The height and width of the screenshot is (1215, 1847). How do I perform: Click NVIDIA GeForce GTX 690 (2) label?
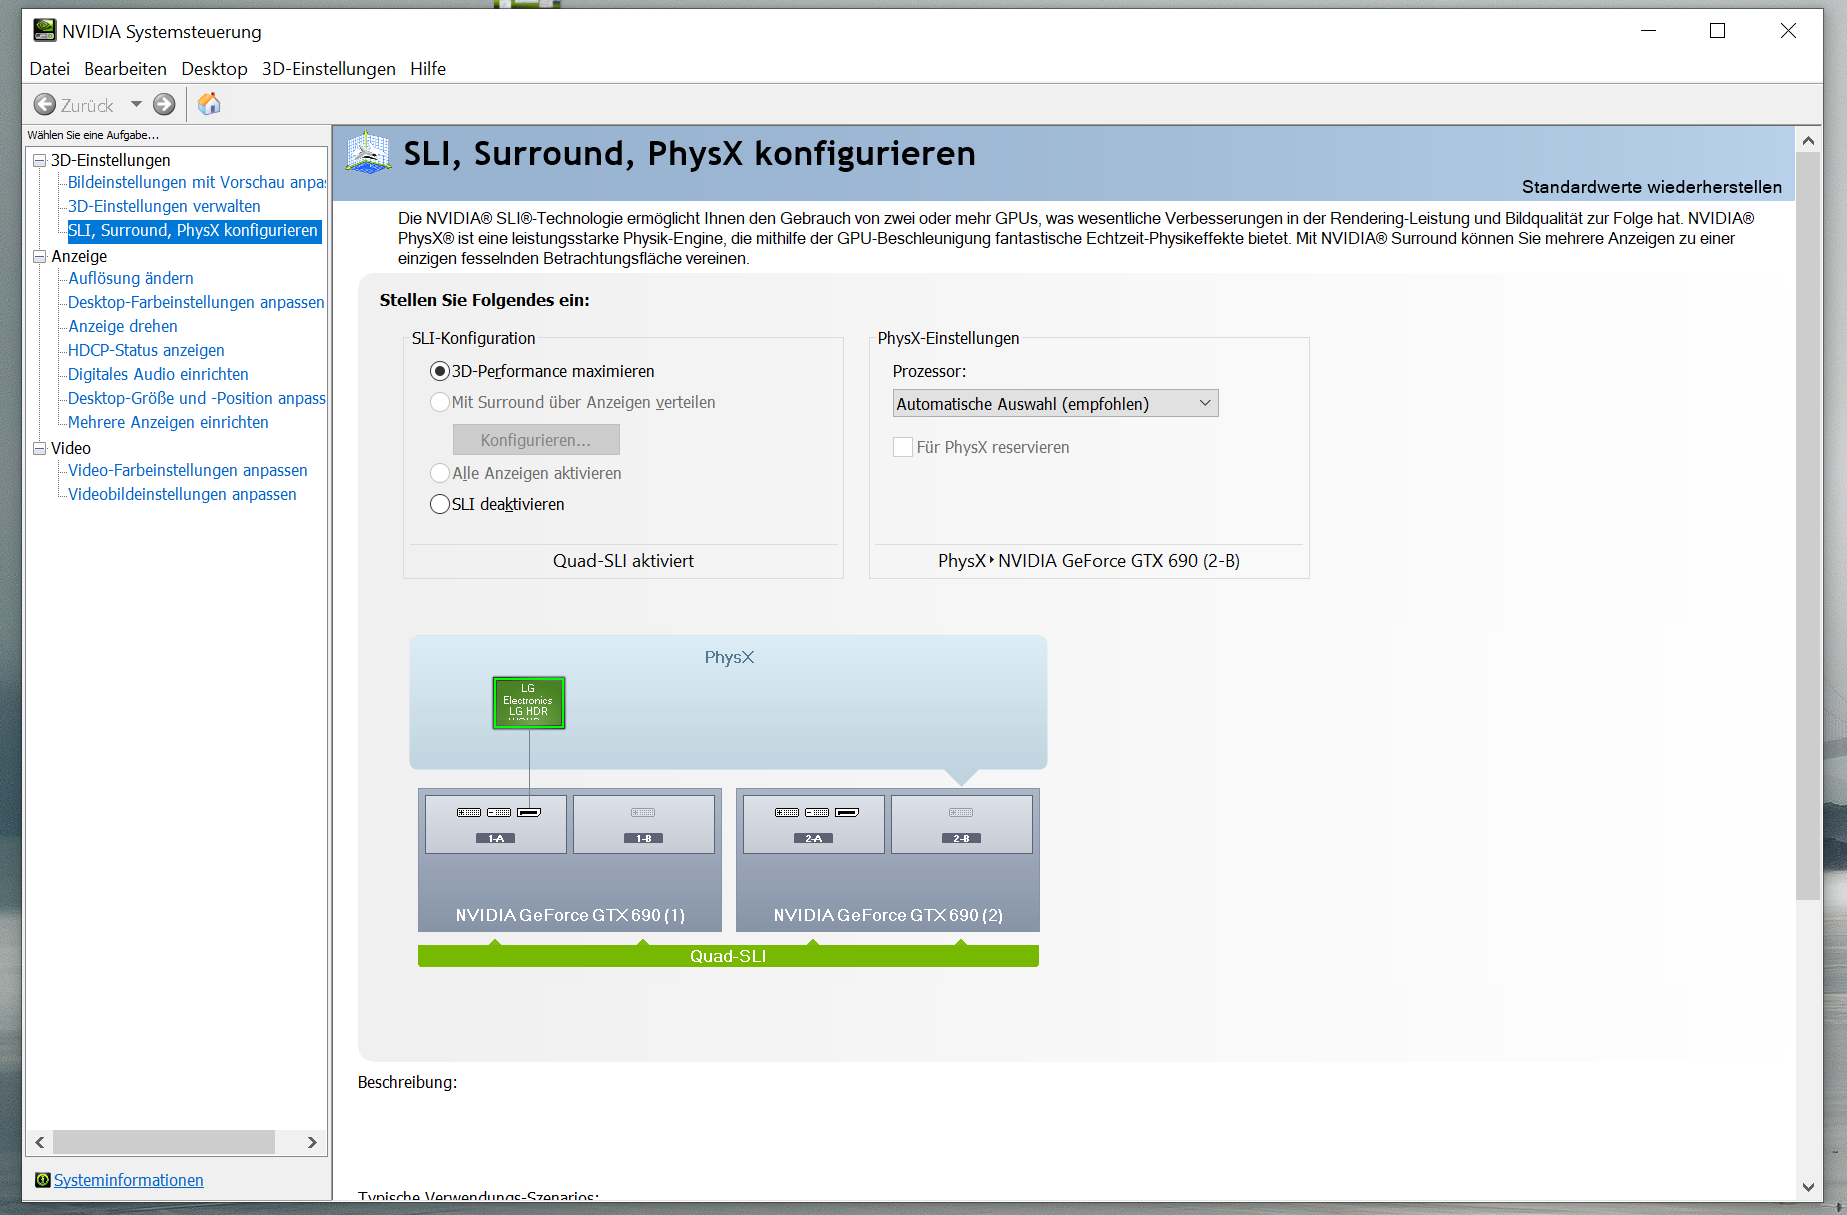point(888,915)
